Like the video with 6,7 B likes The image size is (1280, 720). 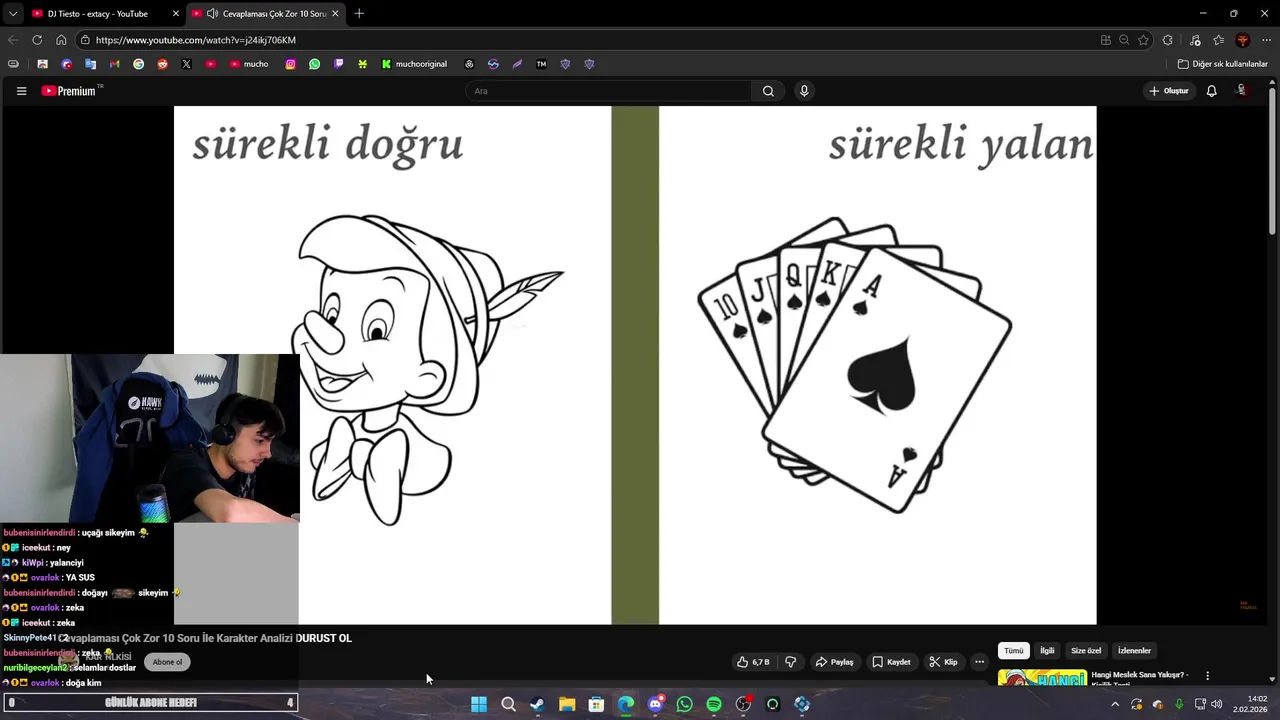pos(754,662)
